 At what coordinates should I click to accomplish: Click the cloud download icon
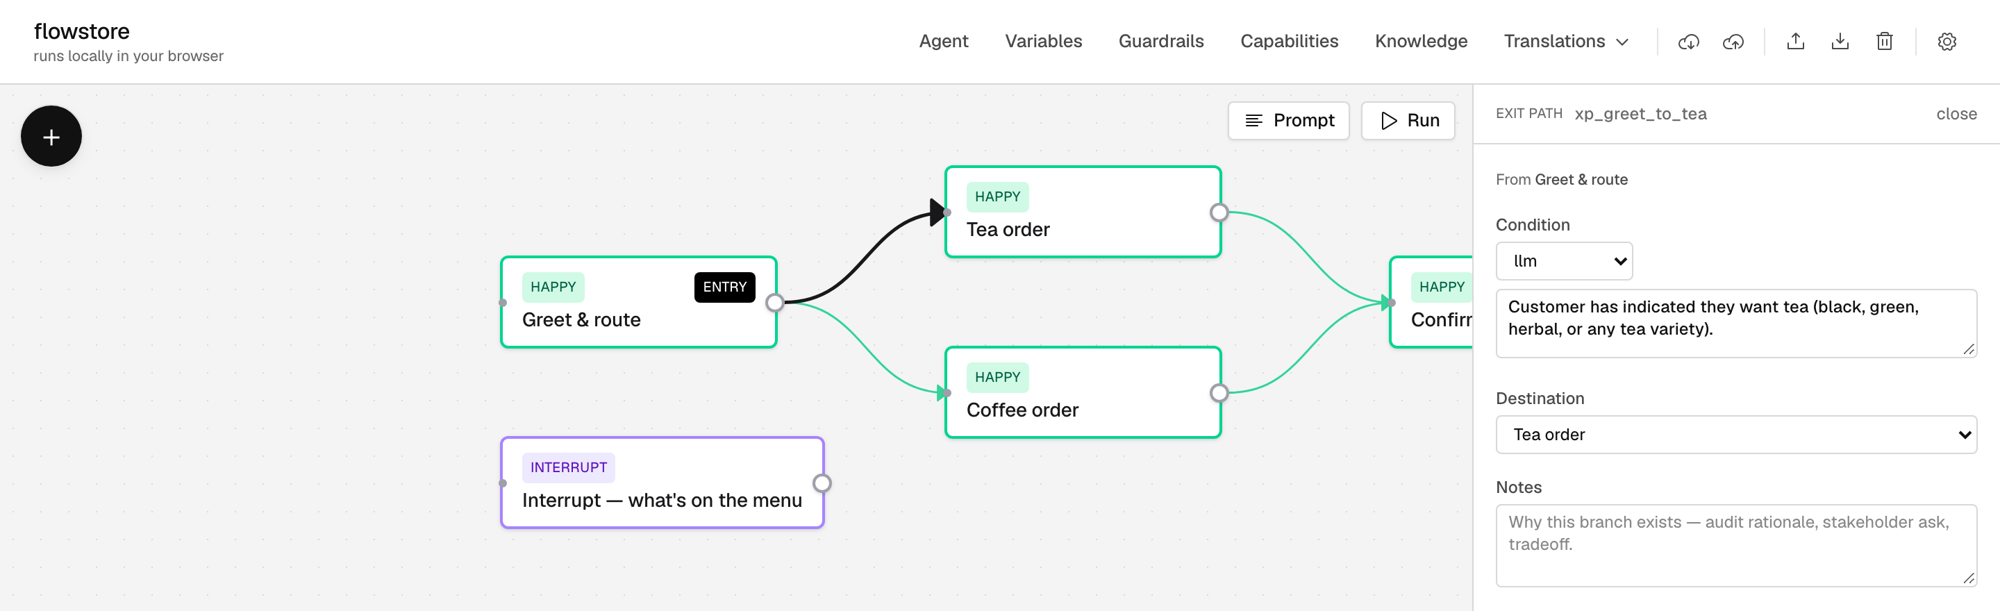point(1688,41)
